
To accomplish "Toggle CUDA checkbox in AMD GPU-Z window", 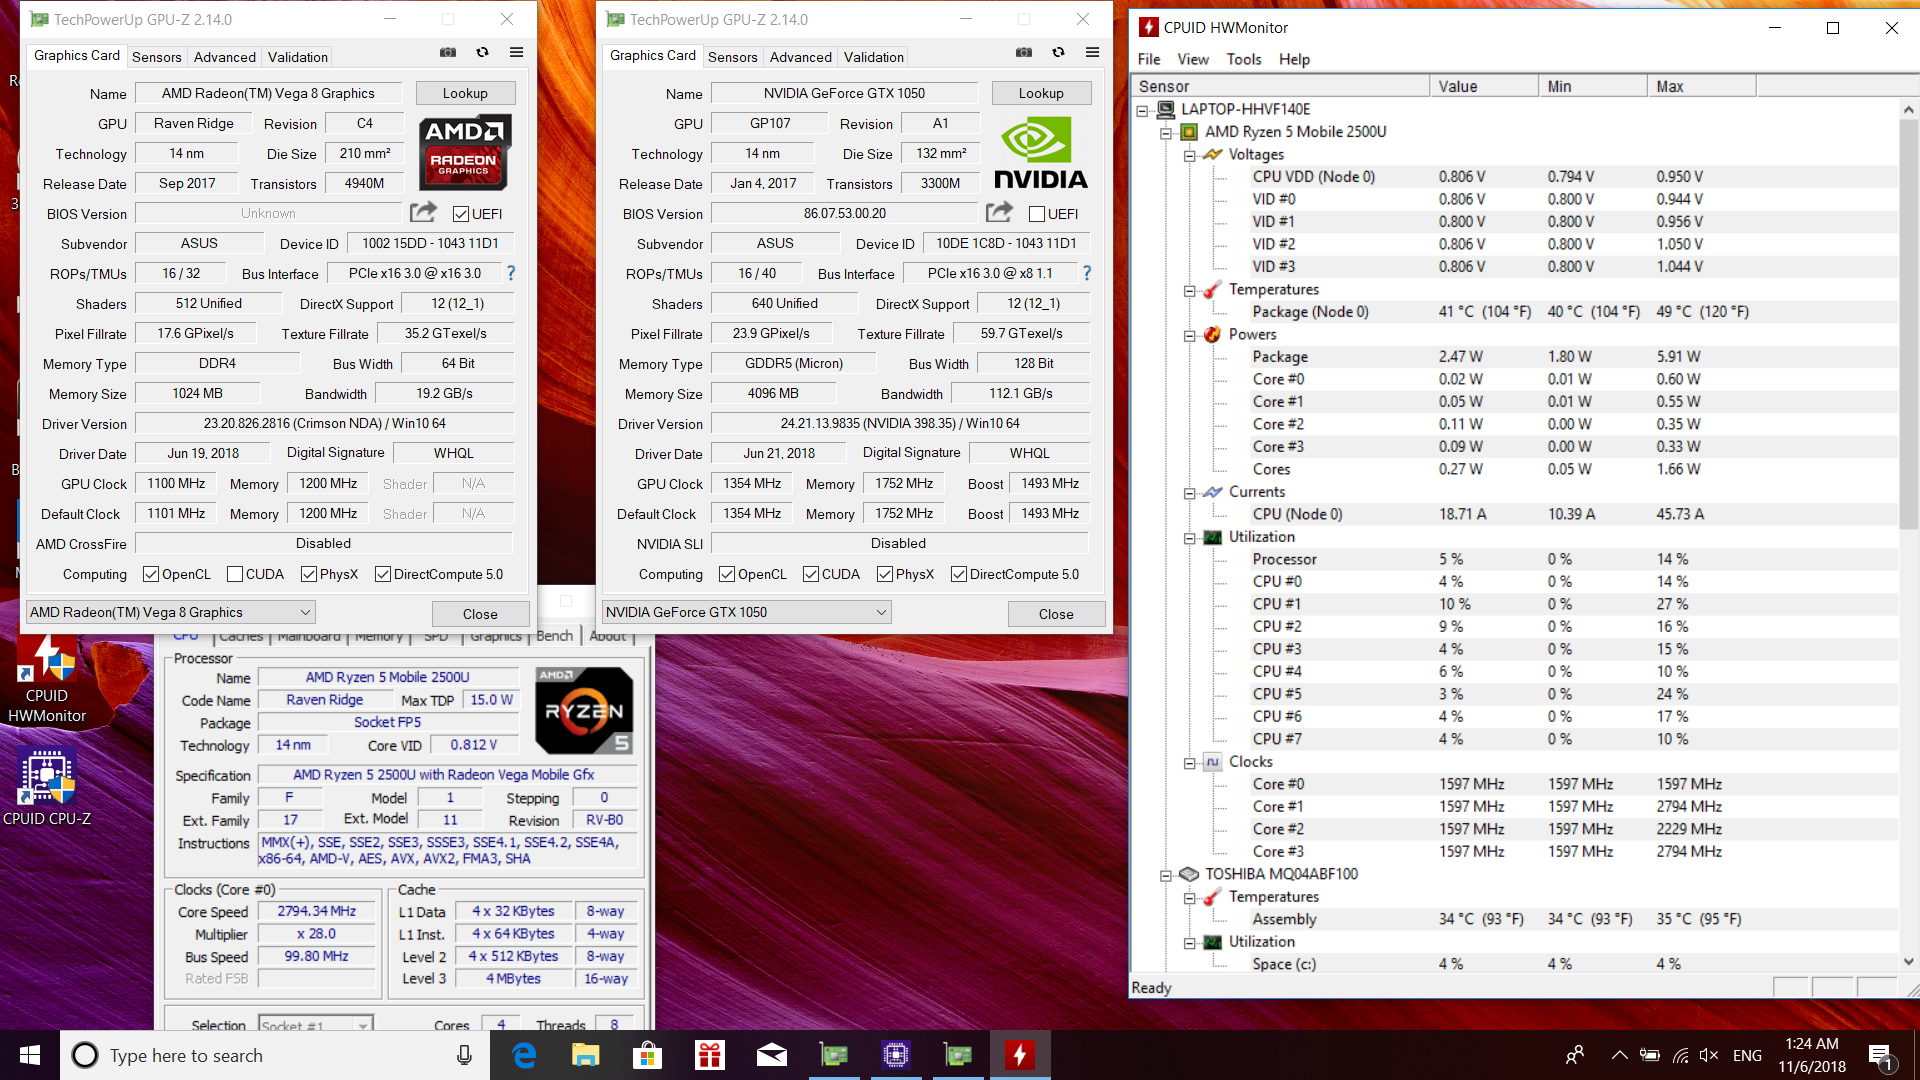I will [235, 574].
